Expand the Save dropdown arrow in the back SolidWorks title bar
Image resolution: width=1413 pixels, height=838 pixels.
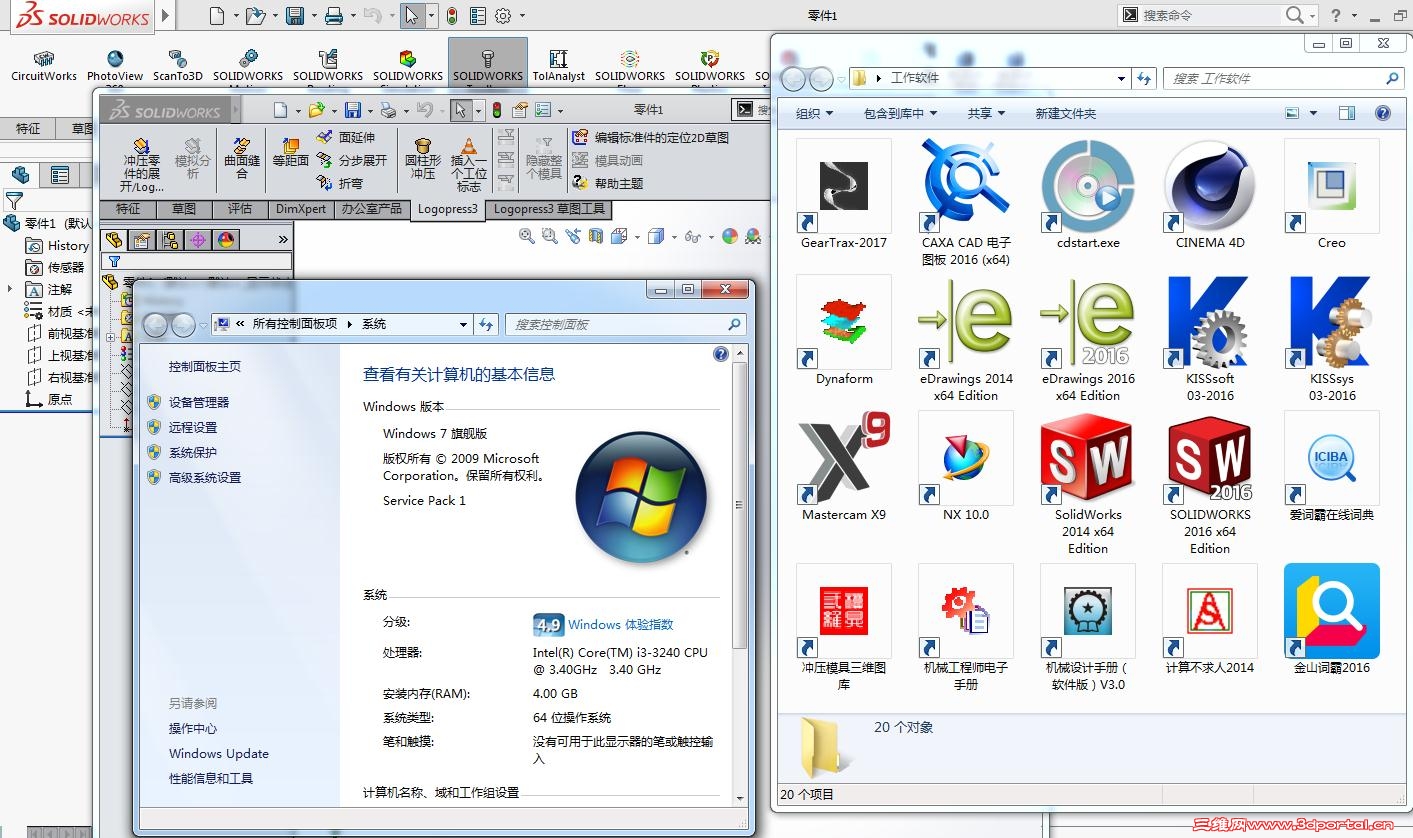click(x=313, y=16)
